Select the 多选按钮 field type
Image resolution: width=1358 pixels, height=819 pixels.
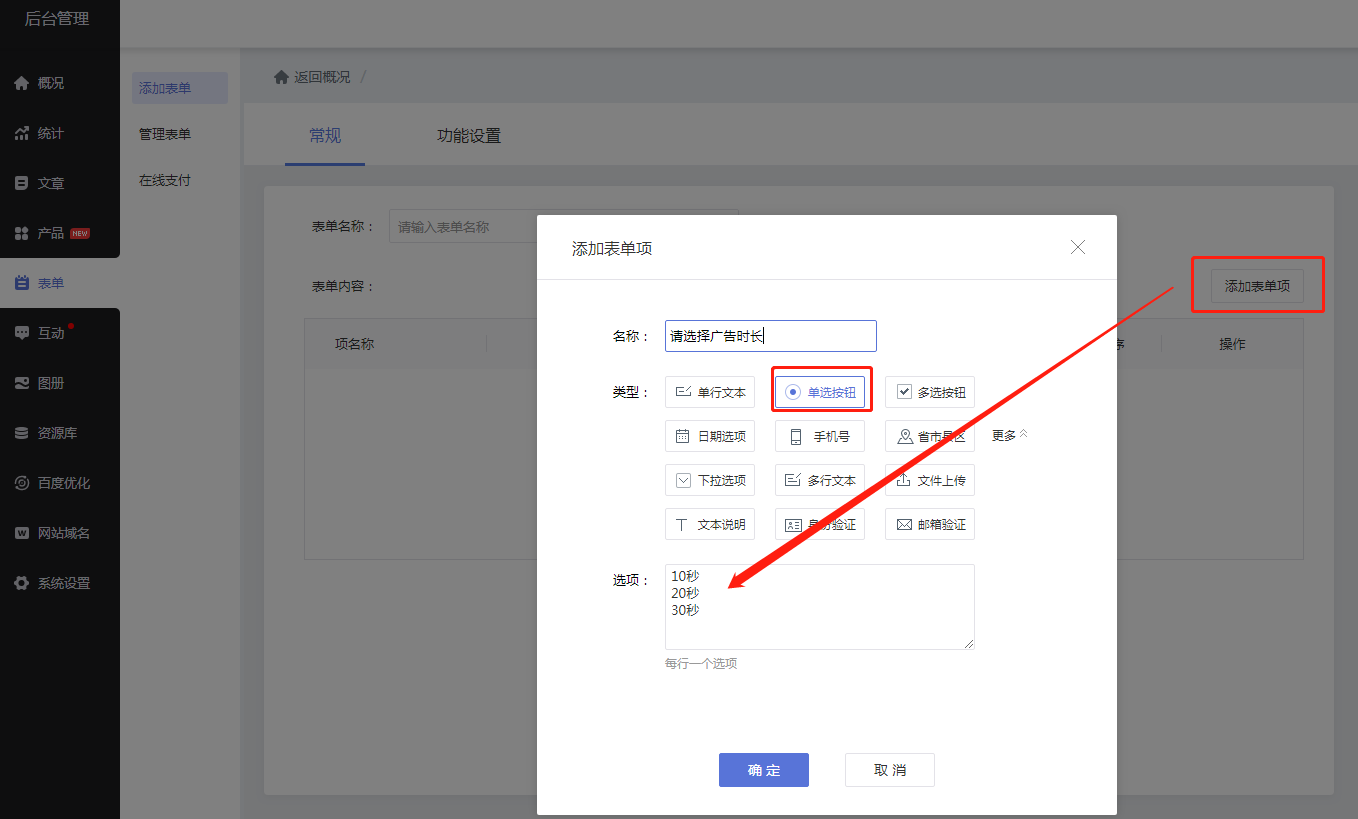click(930, 392)
